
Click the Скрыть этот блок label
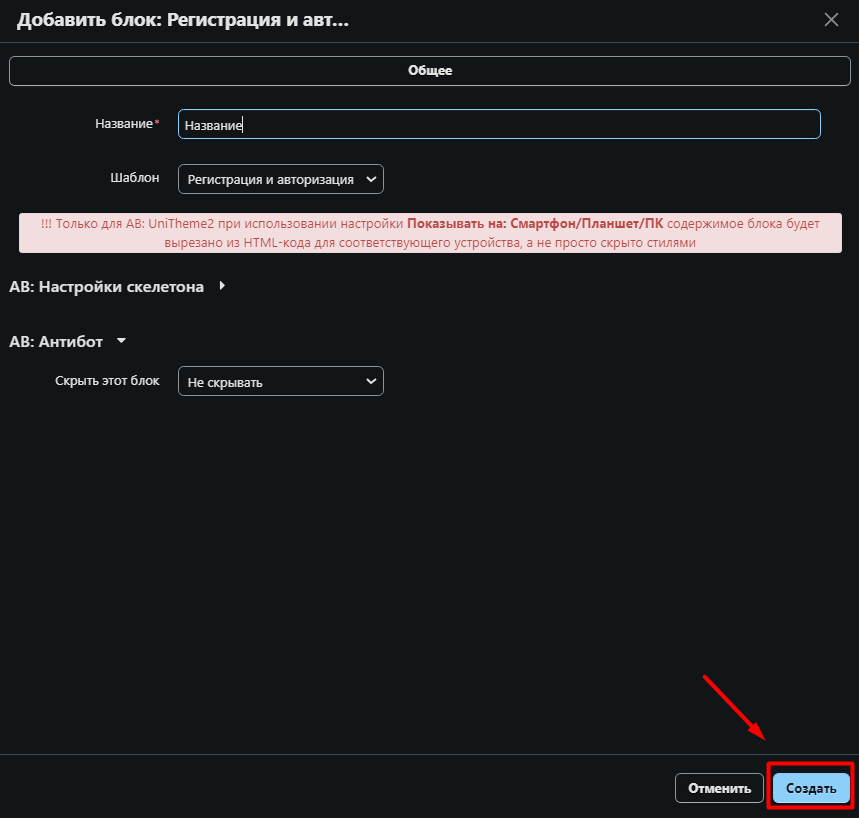[107, 381]
